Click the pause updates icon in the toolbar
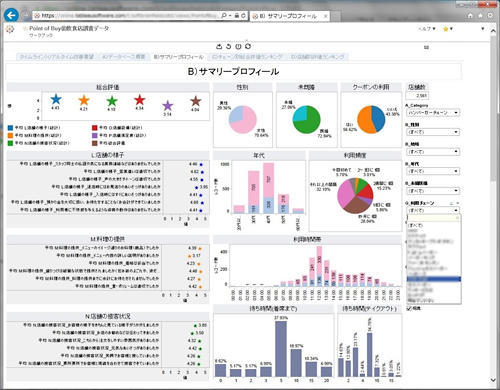 (x=238, y=46)
